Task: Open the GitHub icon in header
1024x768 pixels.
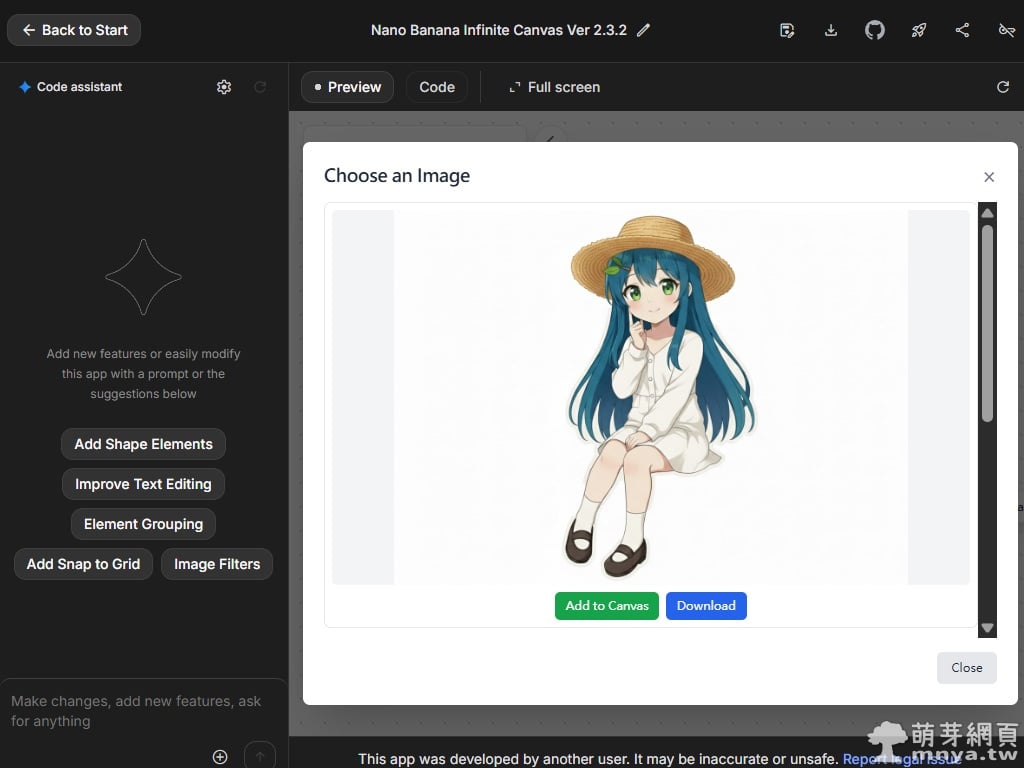Action: coord(875,30)
